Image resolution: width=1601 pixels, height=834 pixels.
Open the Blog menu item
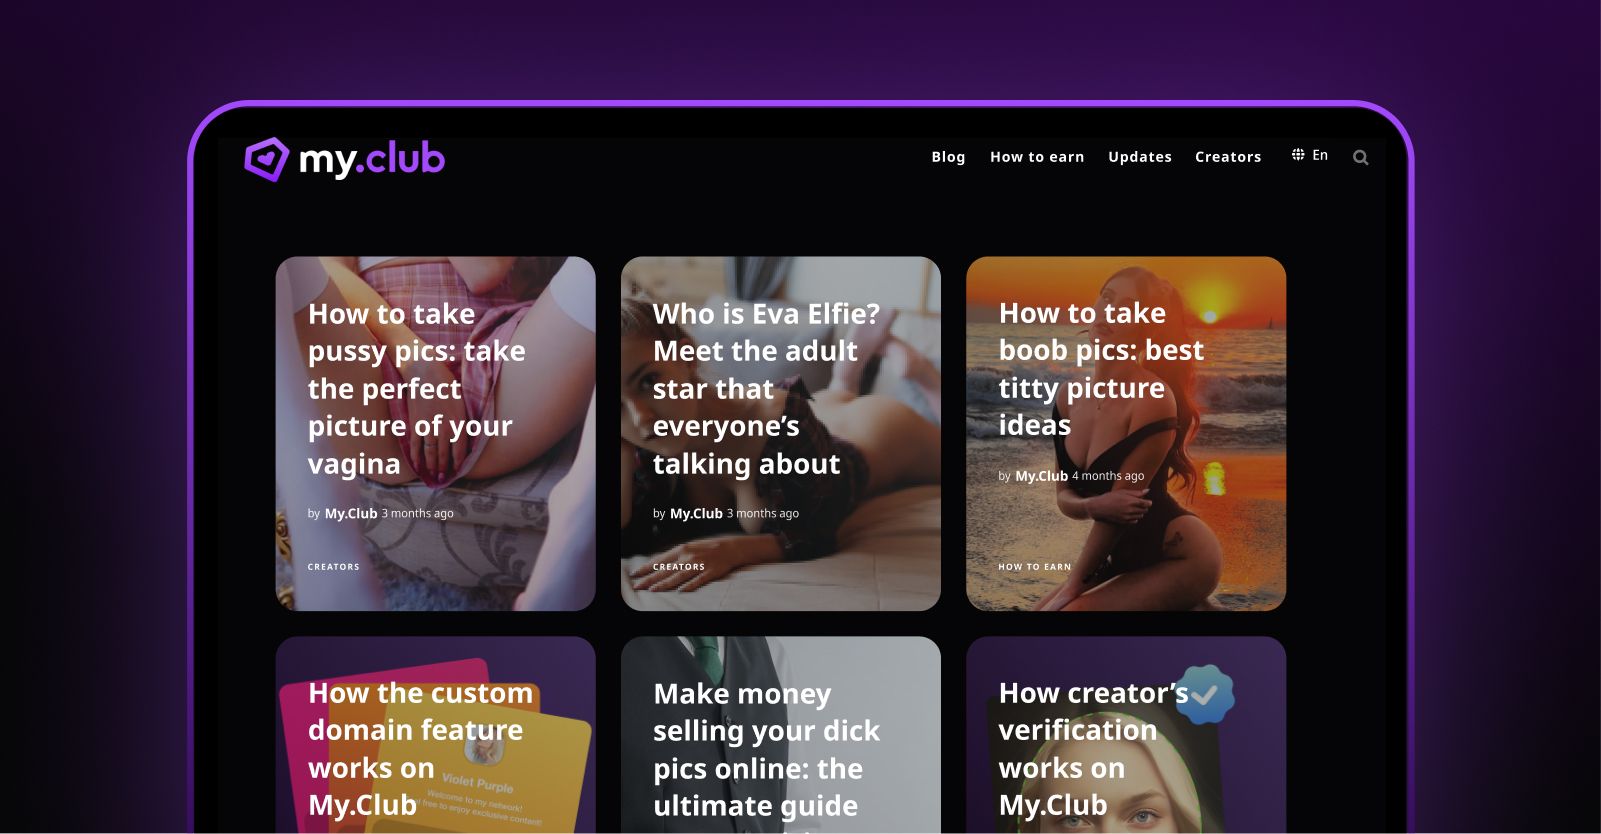[x=948, y=157]
